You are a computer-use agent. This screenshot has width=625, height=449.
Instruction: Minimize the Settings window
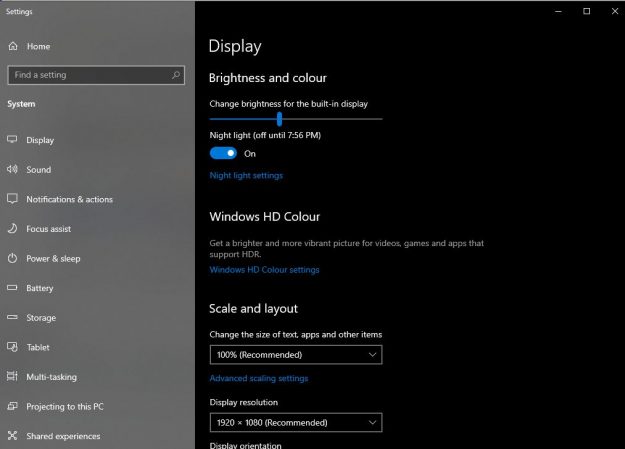point(558,11)
